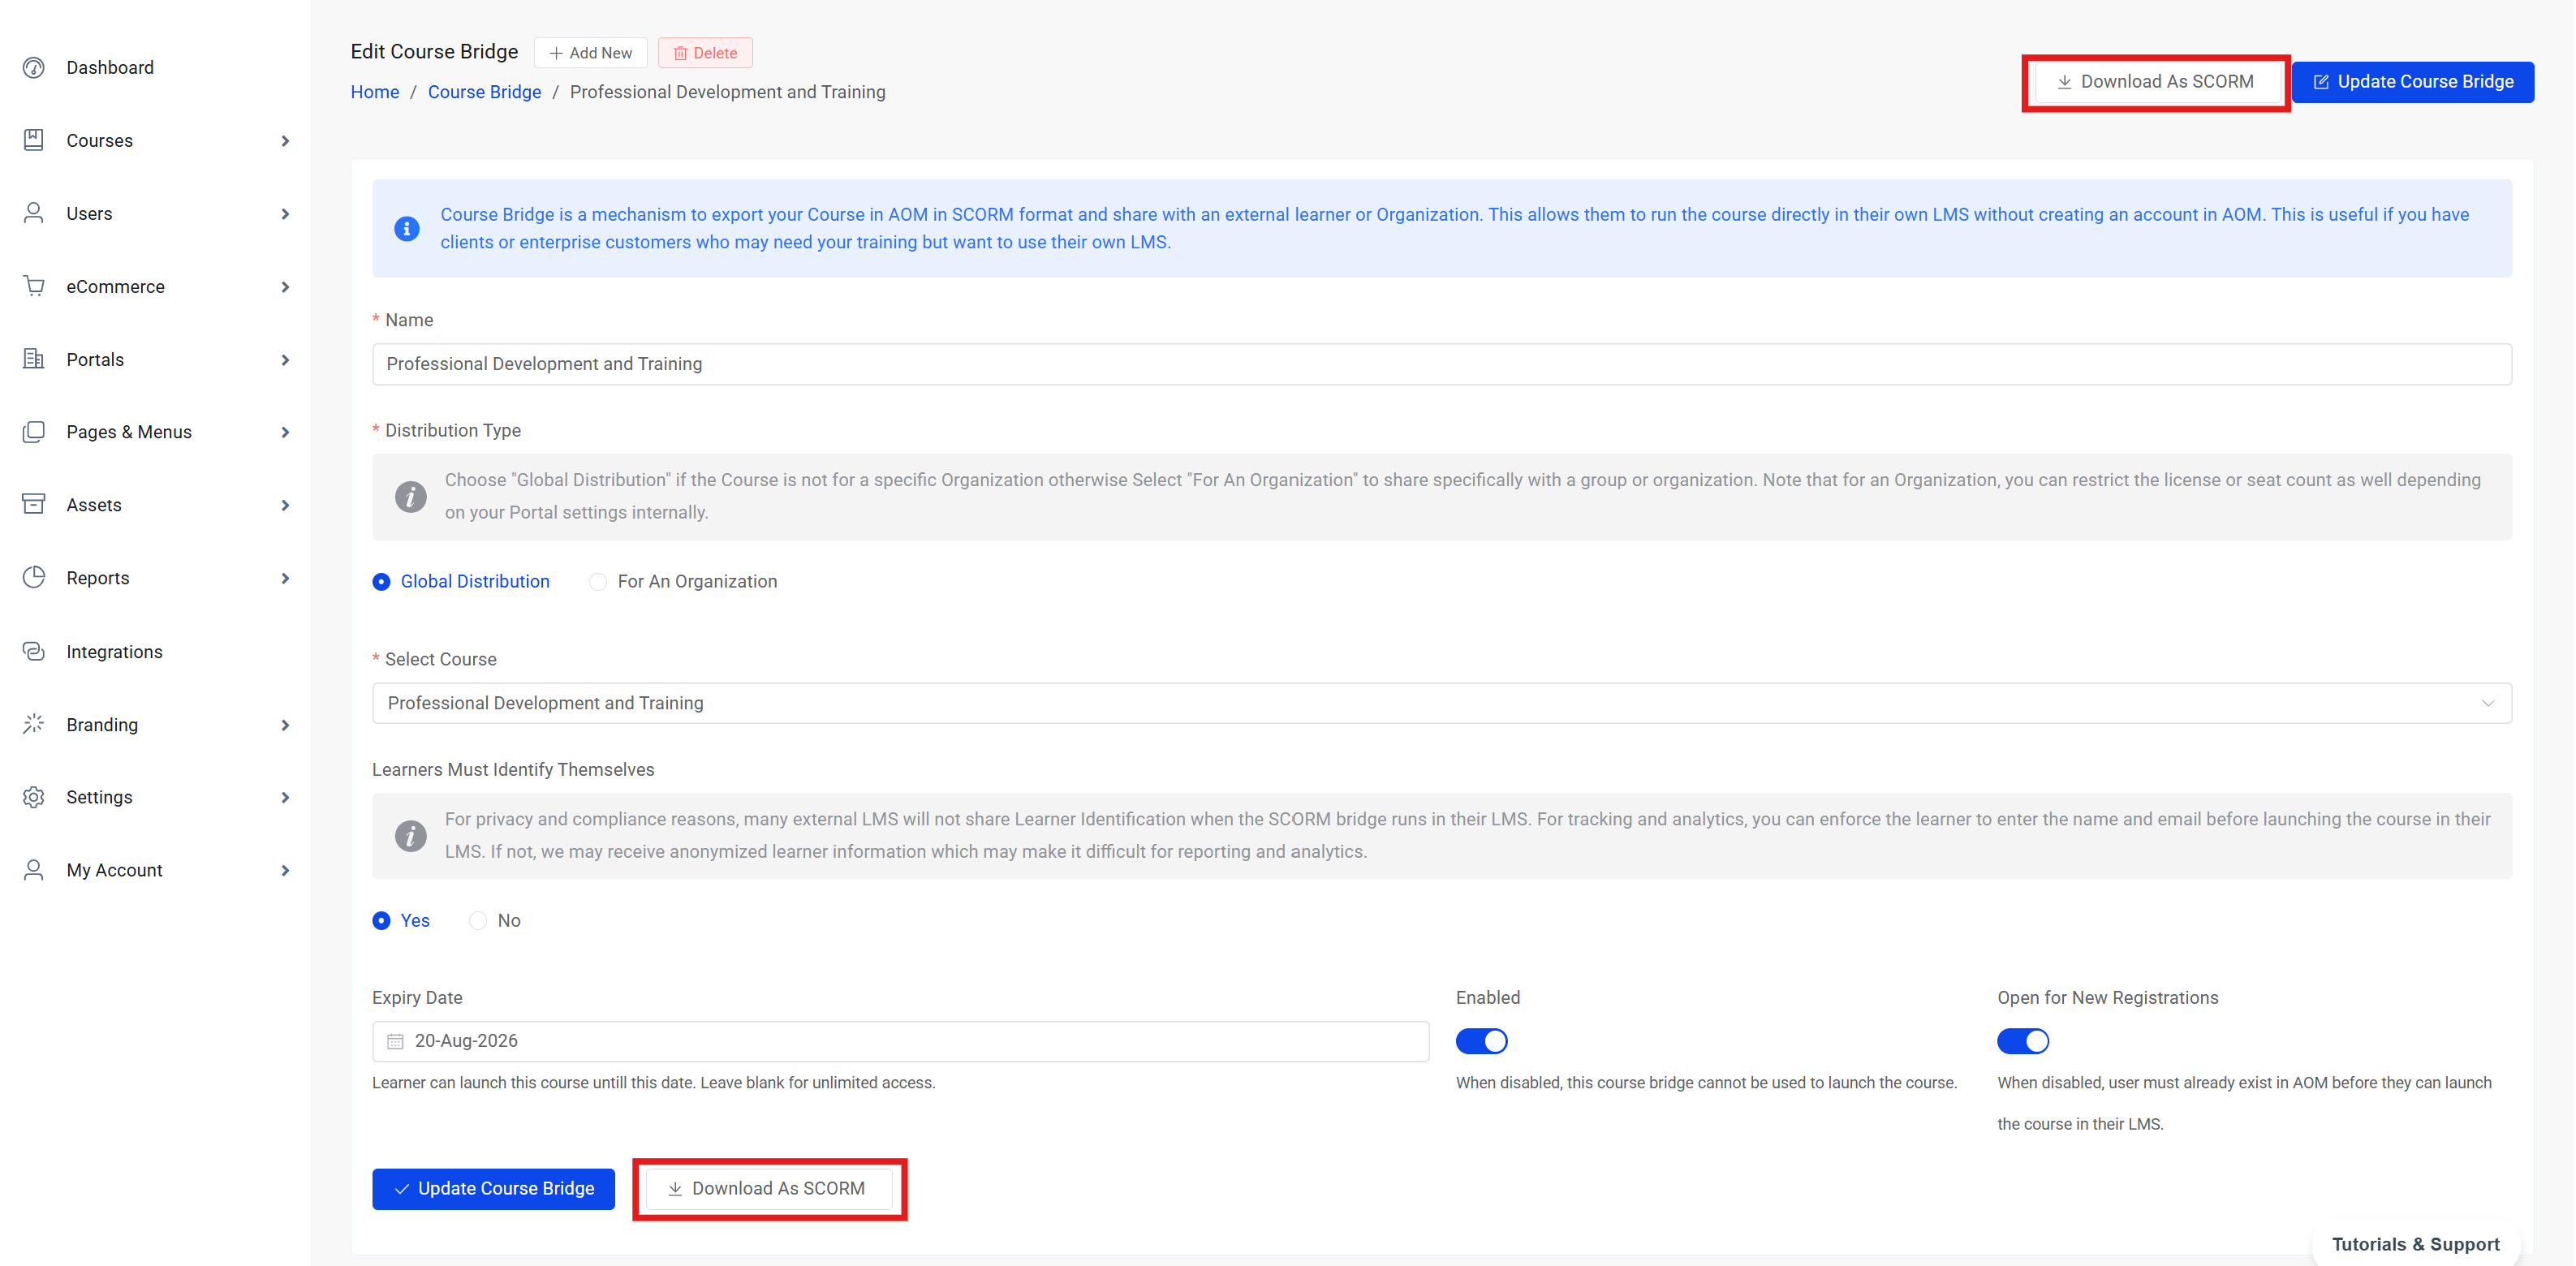Expand the Portals submenu arrow
Image resolution: width=2576 pixels, height=1266 pixels.
tap(285, 360)
